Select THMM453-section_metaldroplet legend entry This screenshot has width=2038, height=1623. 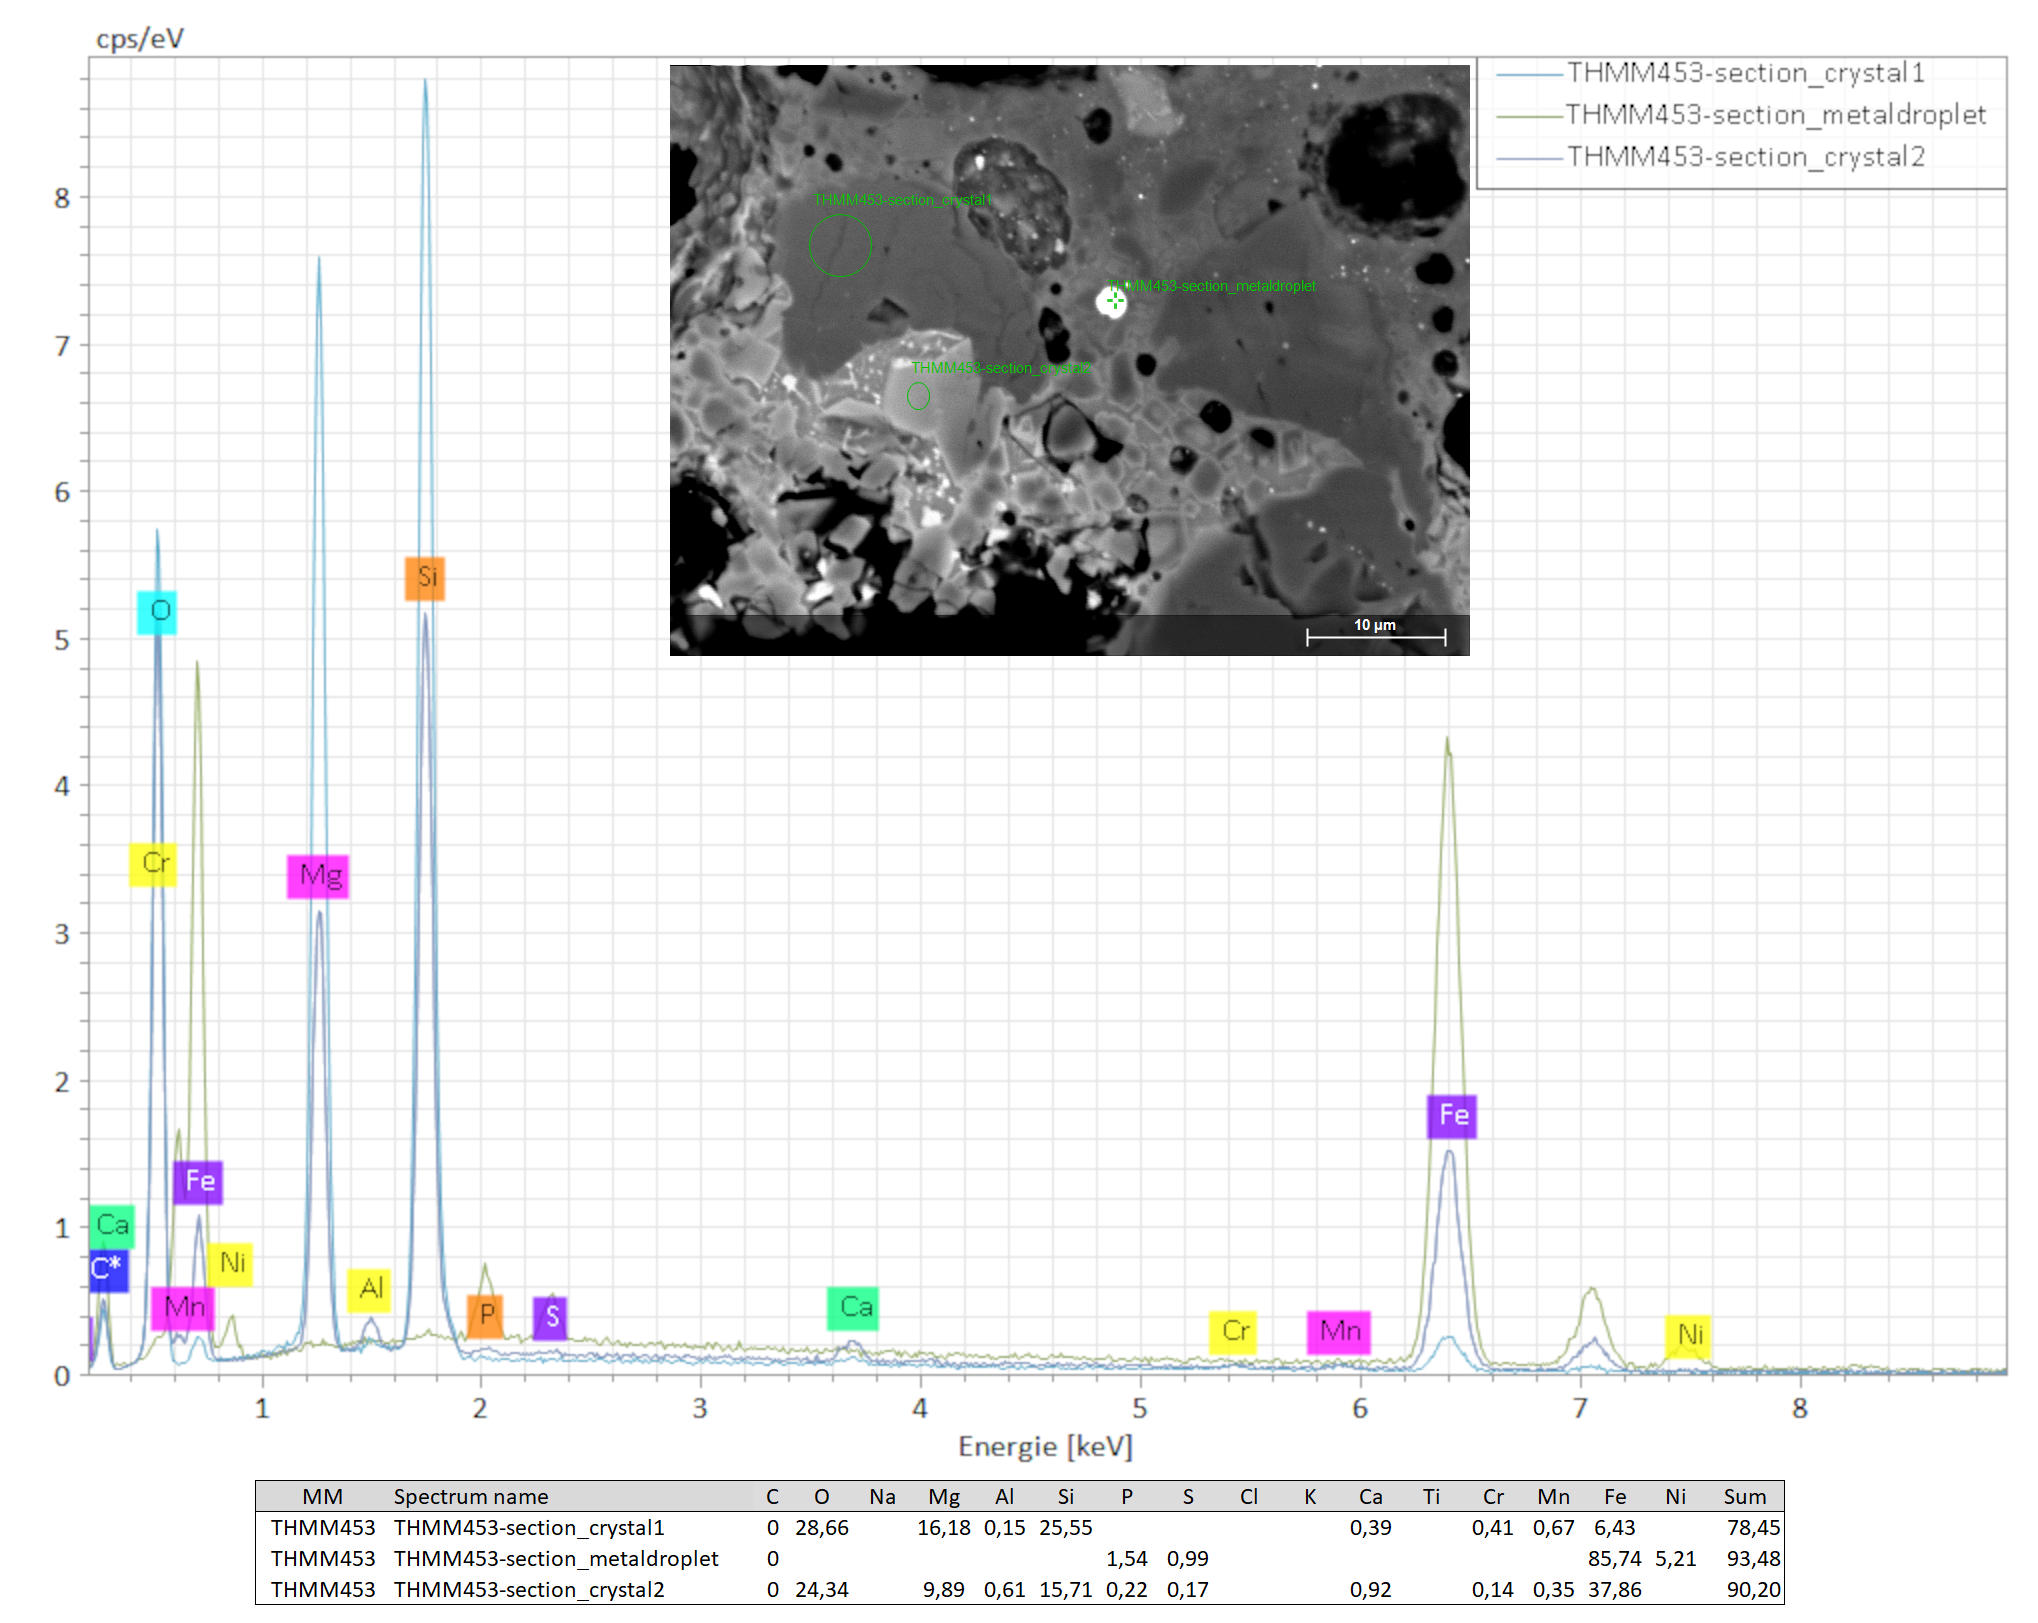coord(1774,115)
